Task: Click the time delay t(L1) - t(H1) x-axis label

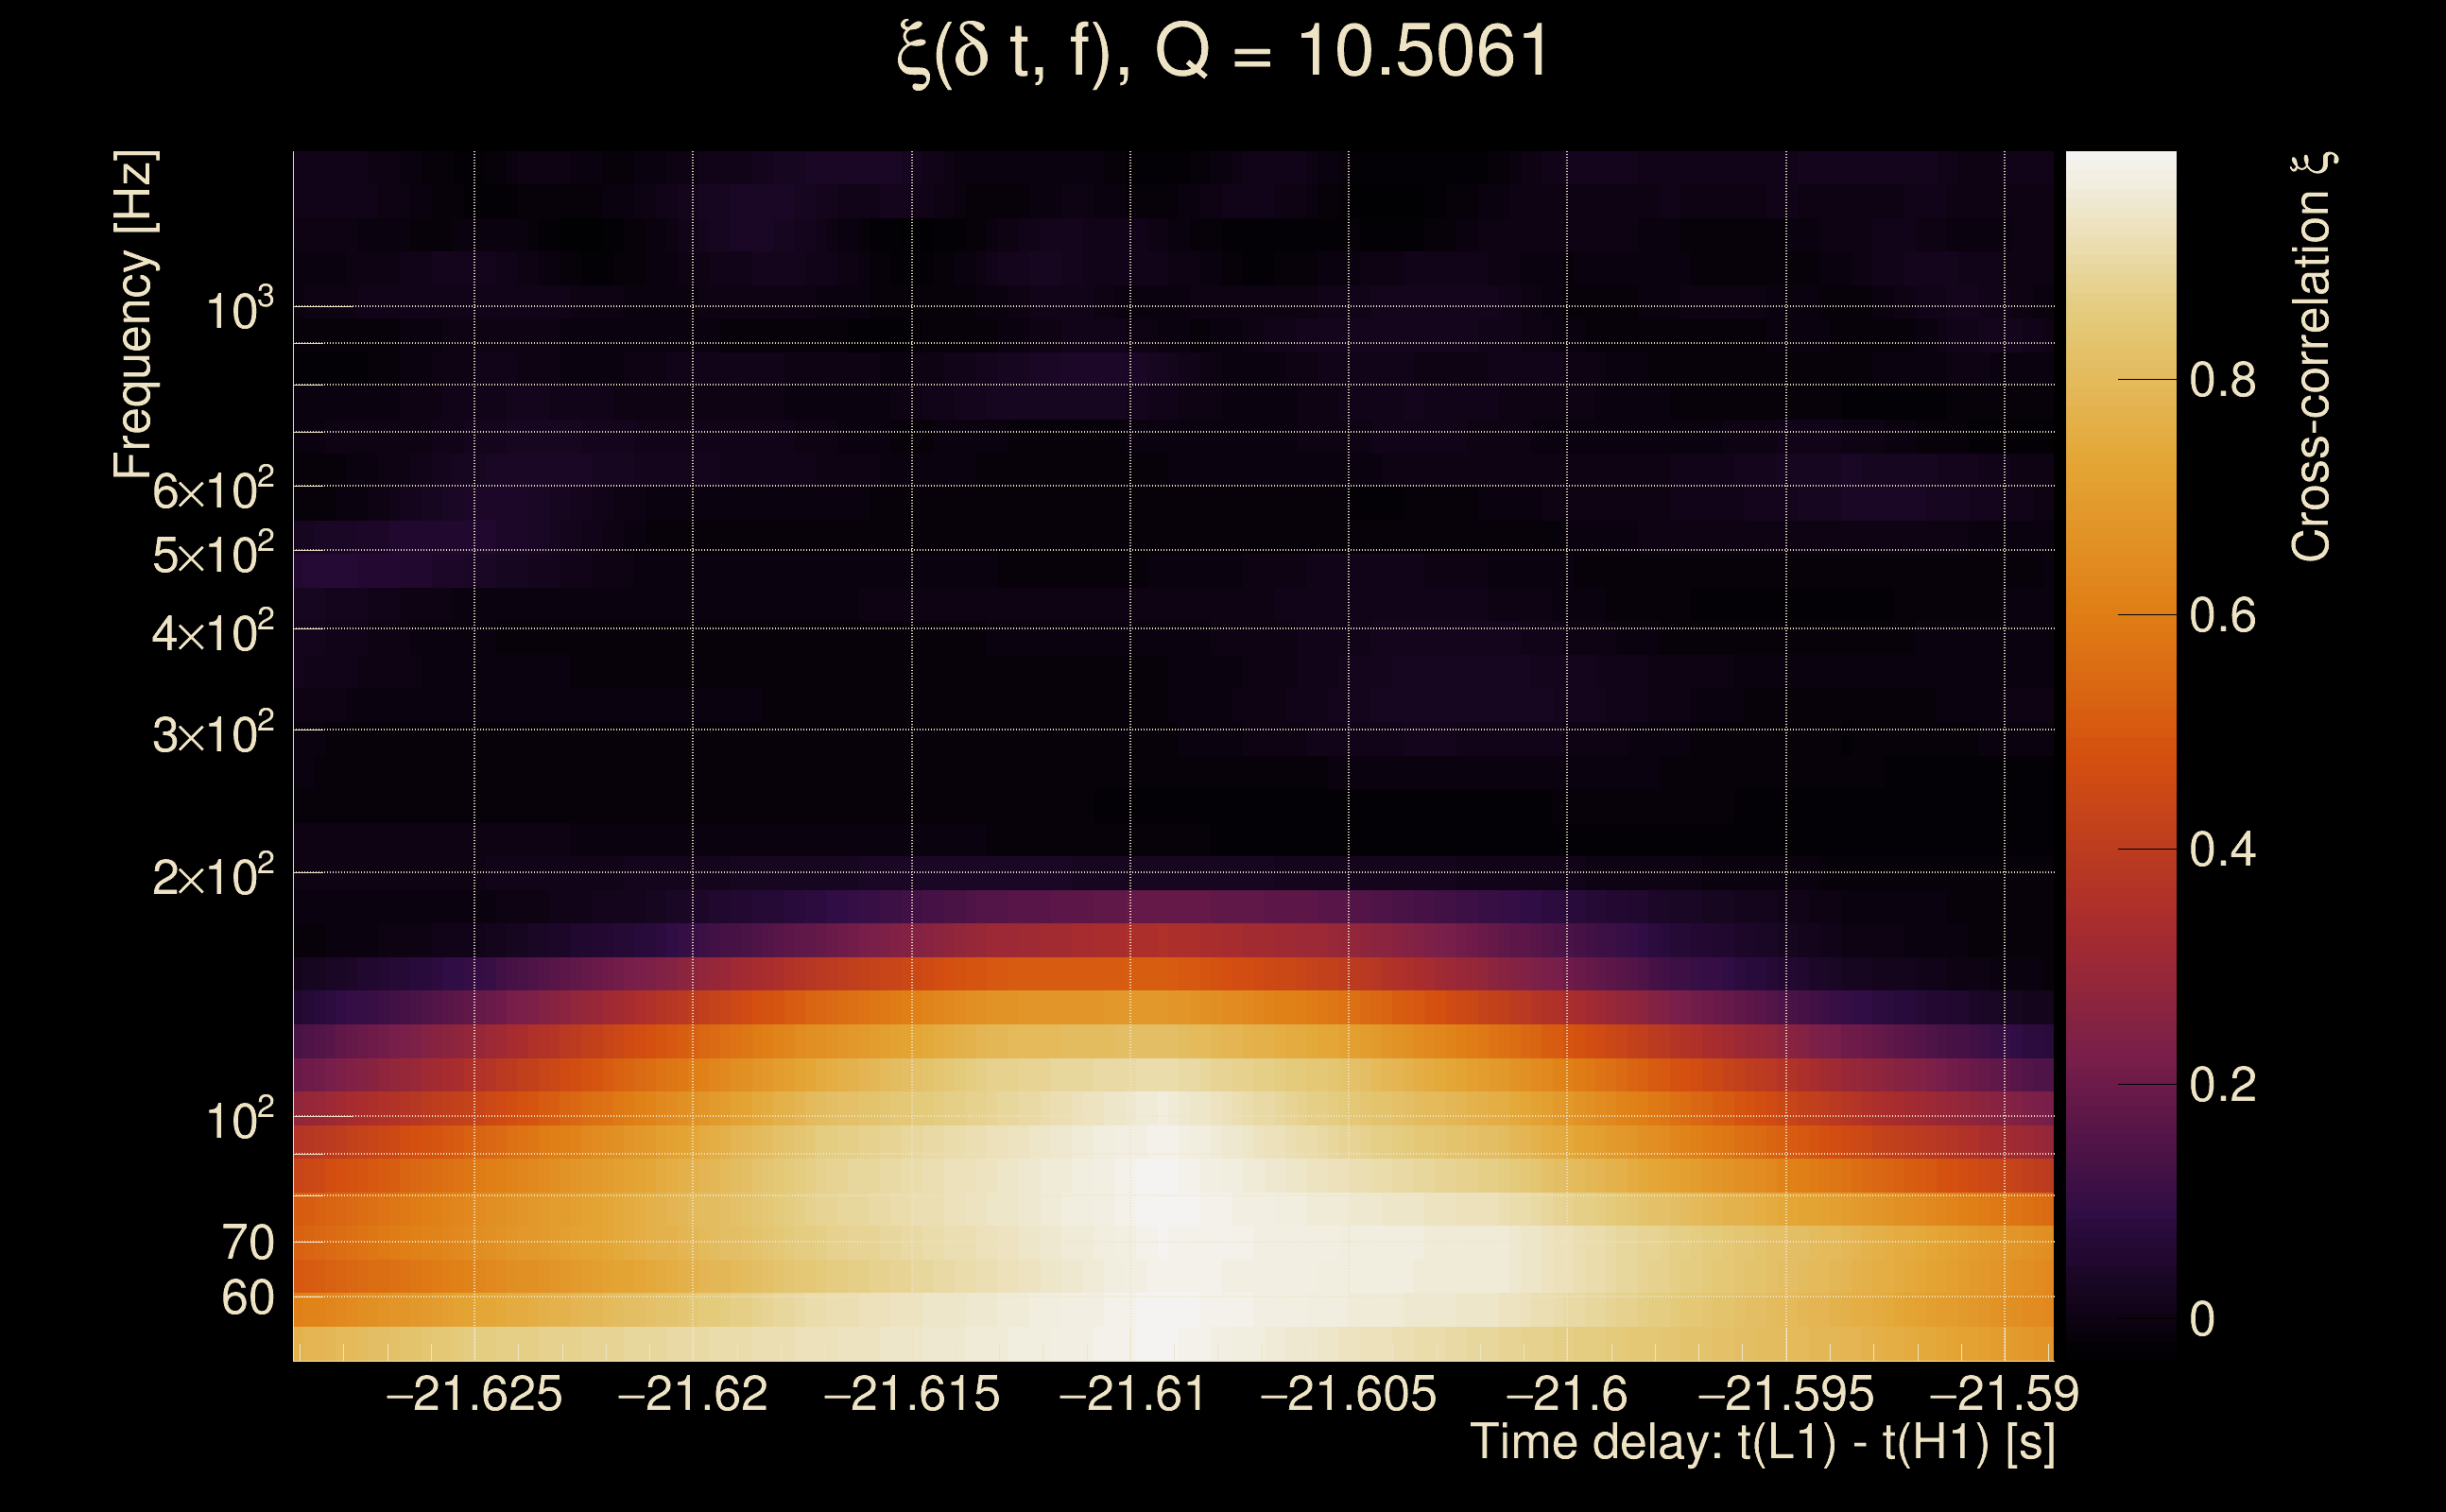Action: click(x=1762, y=1443)
